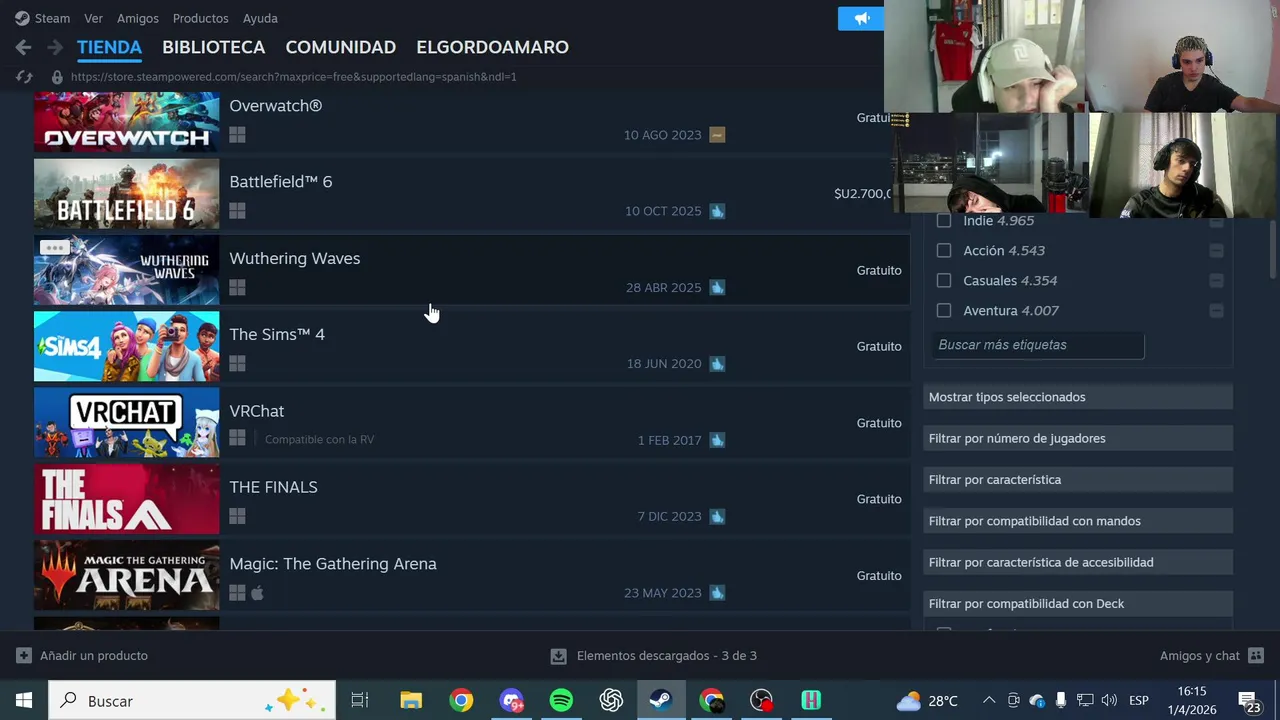Open Magic: The Gathering Arena link
This screenshot has width=1280, height=720.
333,564
